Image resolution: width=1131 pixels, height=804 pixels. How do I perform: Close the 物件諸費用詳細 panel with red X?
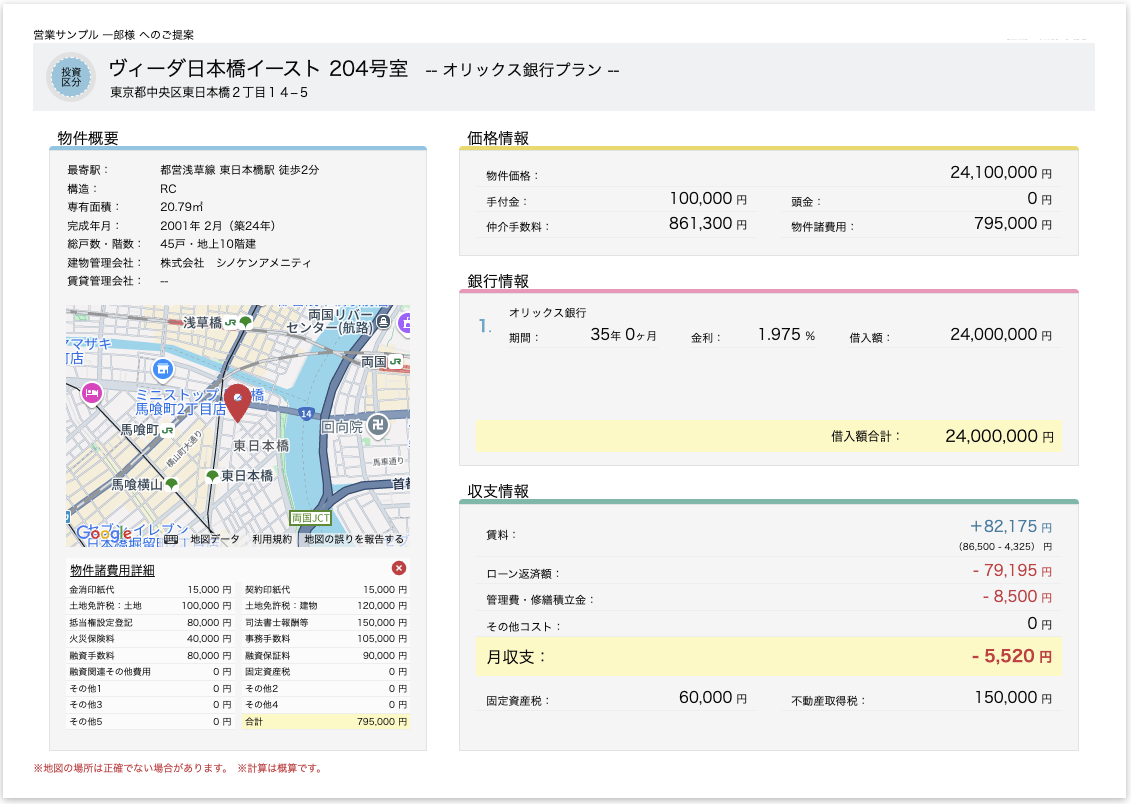click(x=399, y=568)
